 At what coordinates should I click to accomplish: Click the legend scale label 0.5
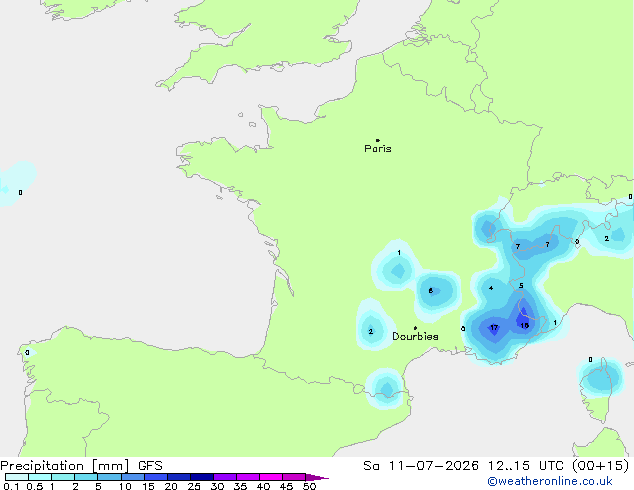pyautogui.click(x=35, y=486)
